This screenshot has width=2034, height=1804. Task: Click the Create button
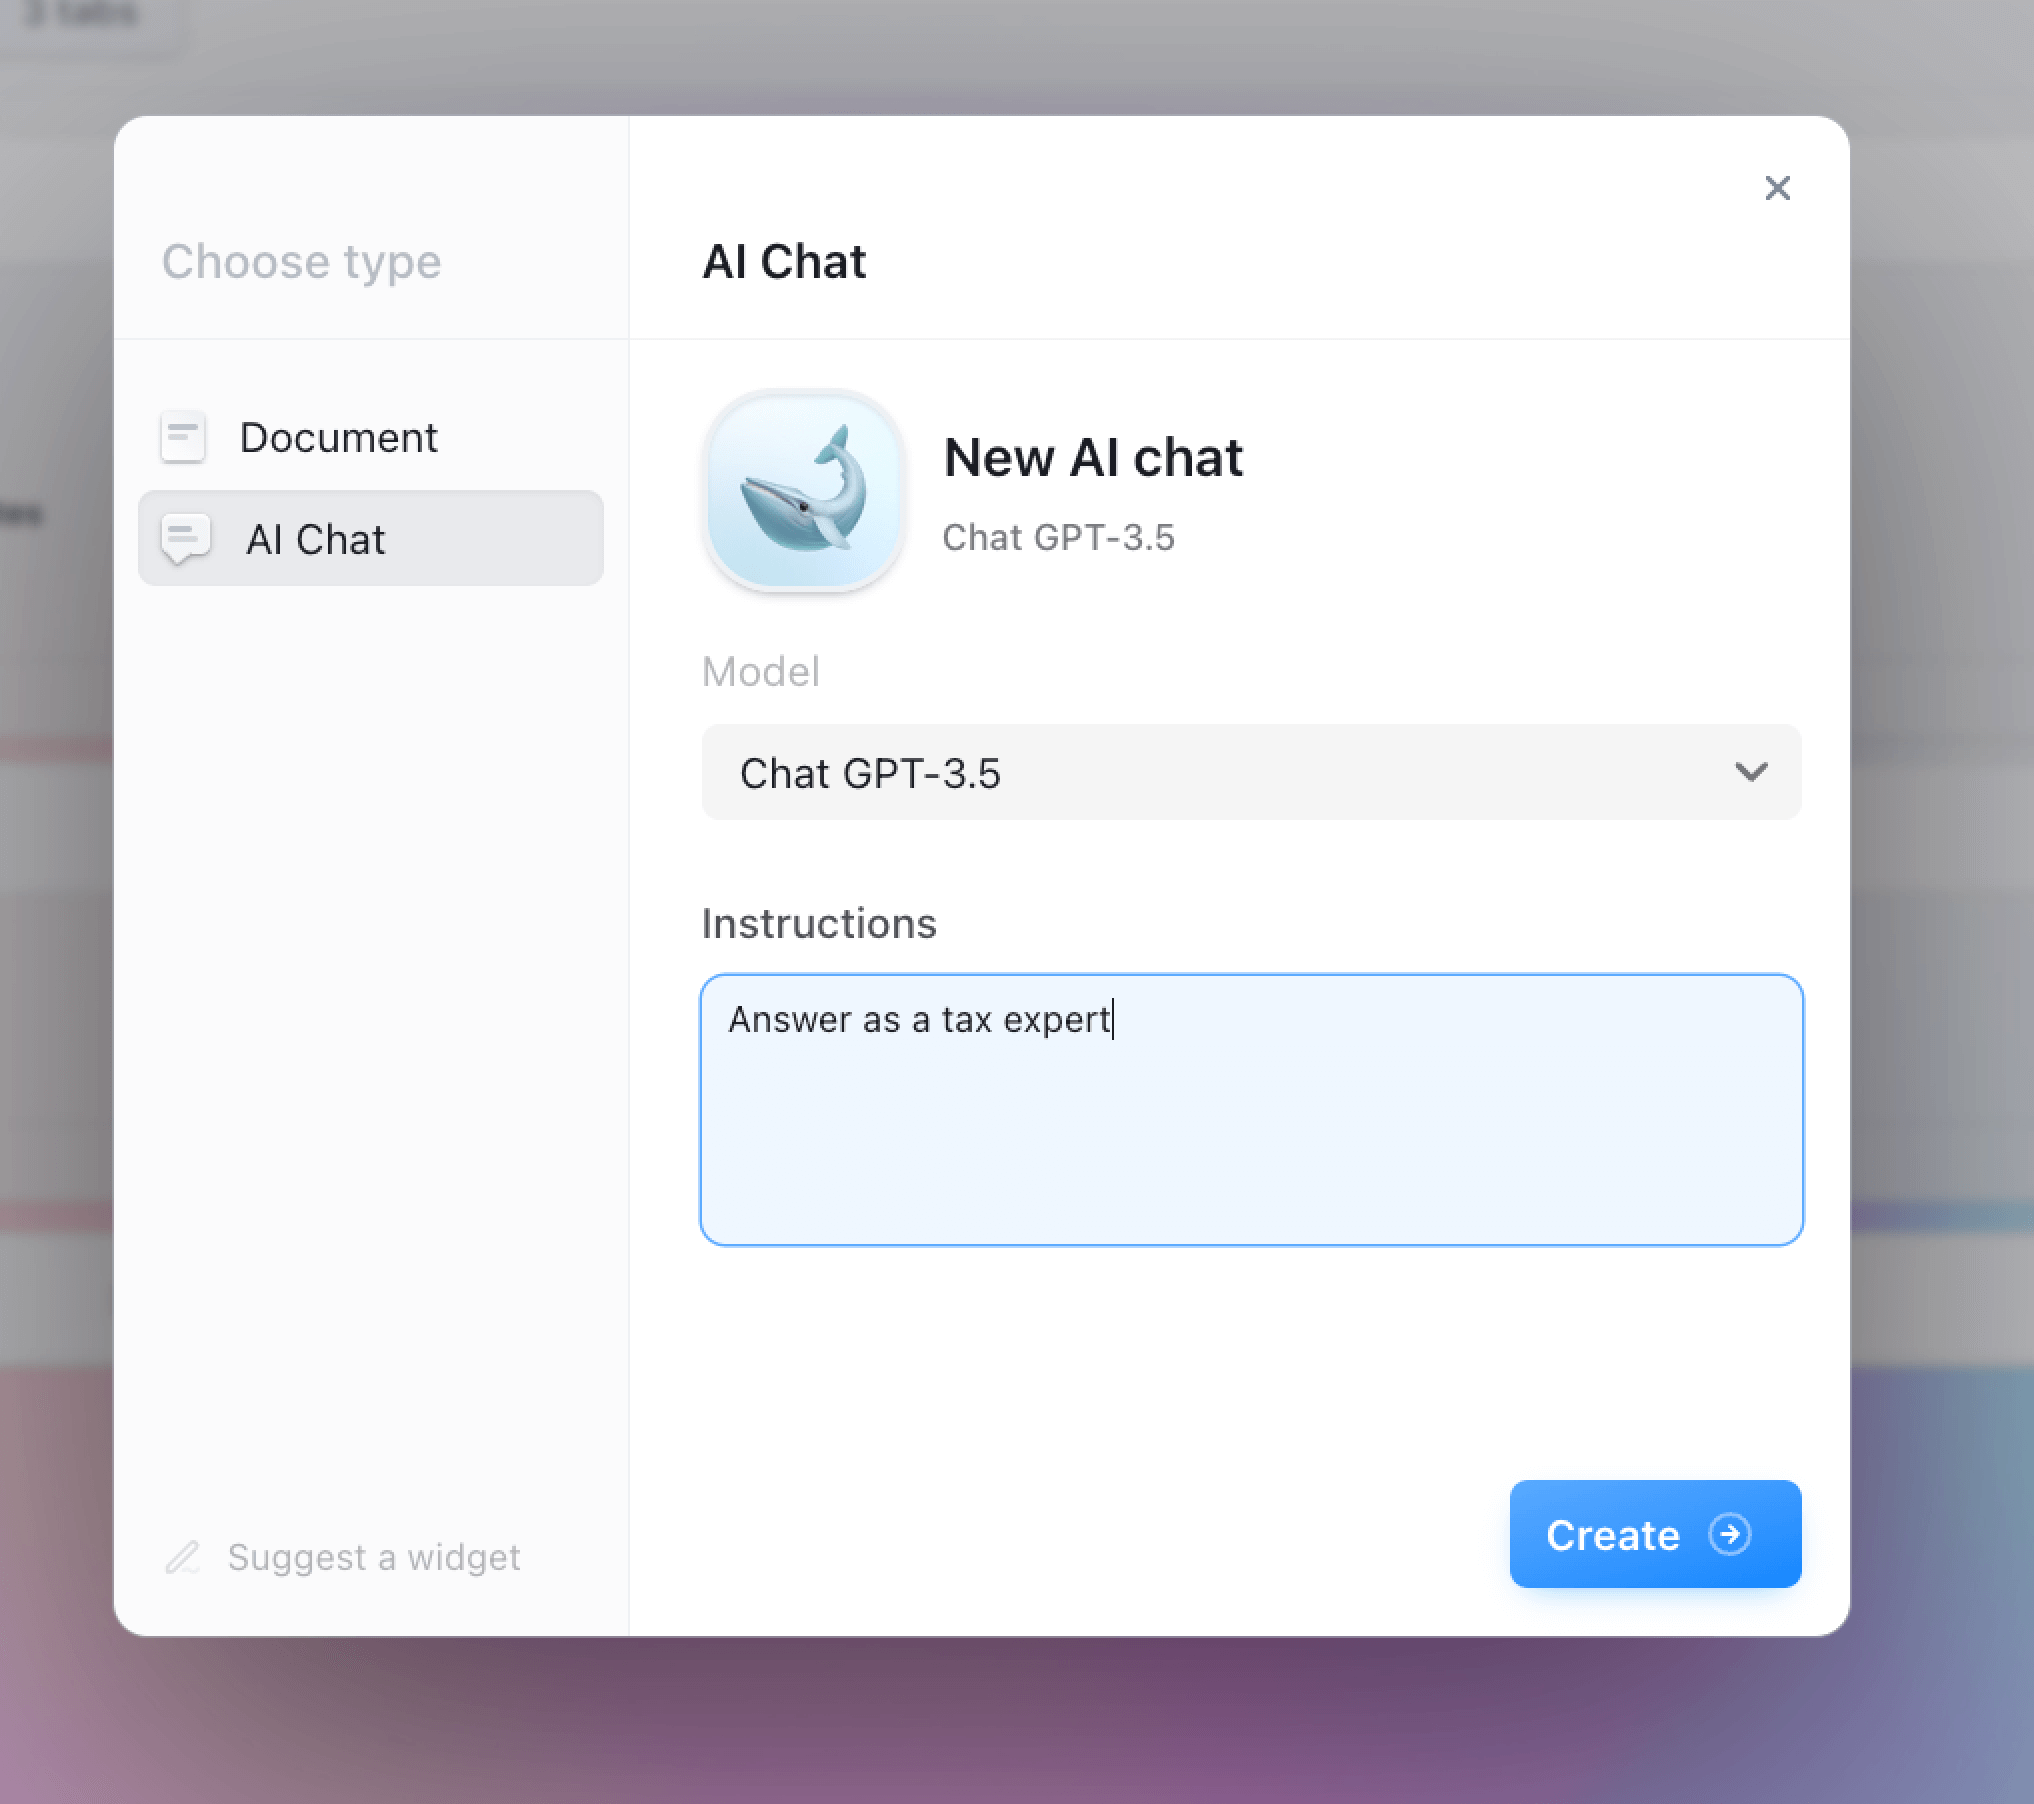point(1655,1534)
